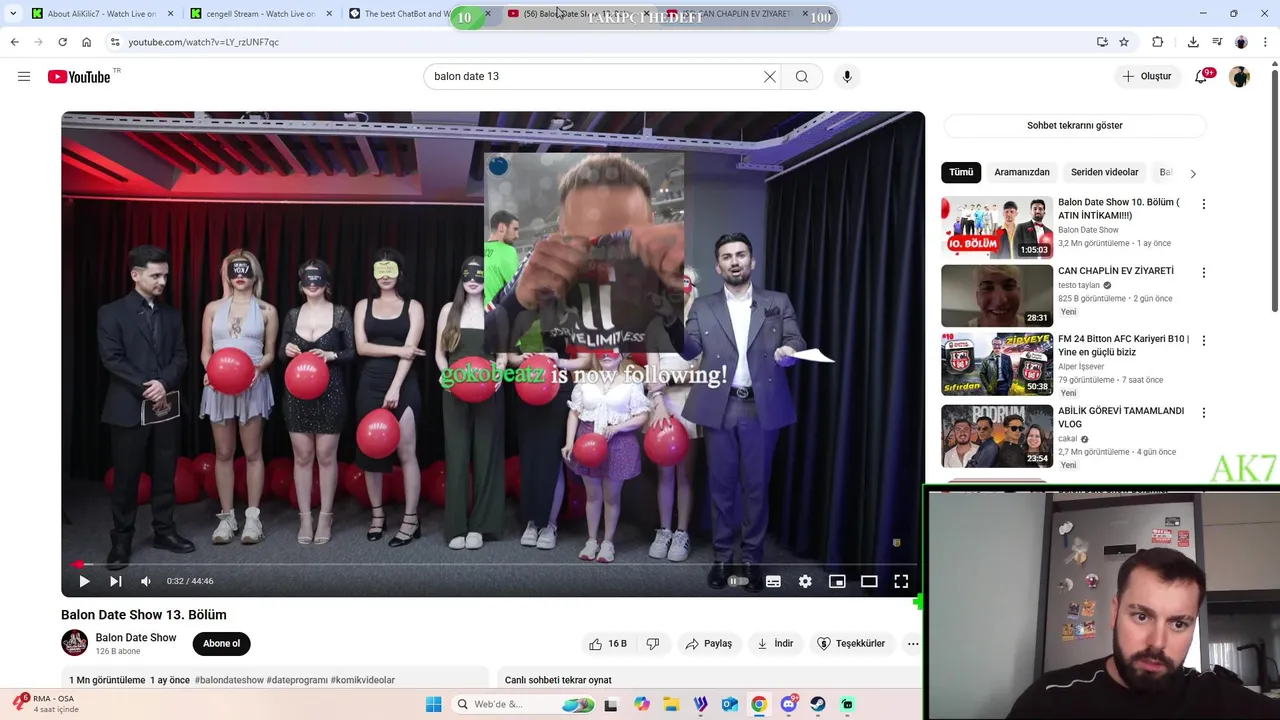1280x720 pixels.
Task: Mute the video player volume
Action: coord(146,581)
